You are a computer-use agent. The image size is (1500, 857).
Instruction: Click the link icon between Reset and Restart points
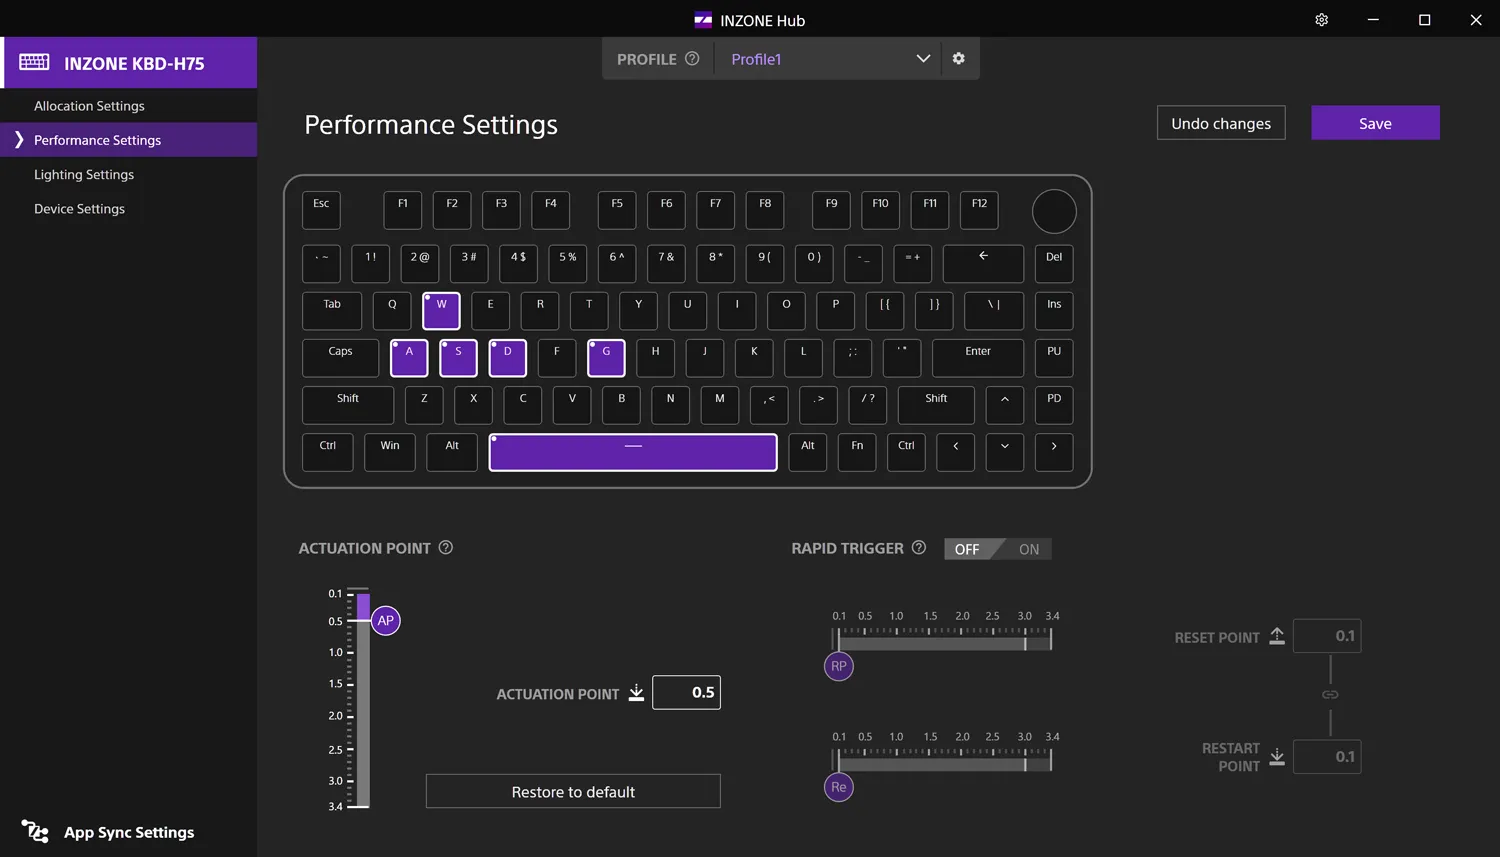point(1330,694)
